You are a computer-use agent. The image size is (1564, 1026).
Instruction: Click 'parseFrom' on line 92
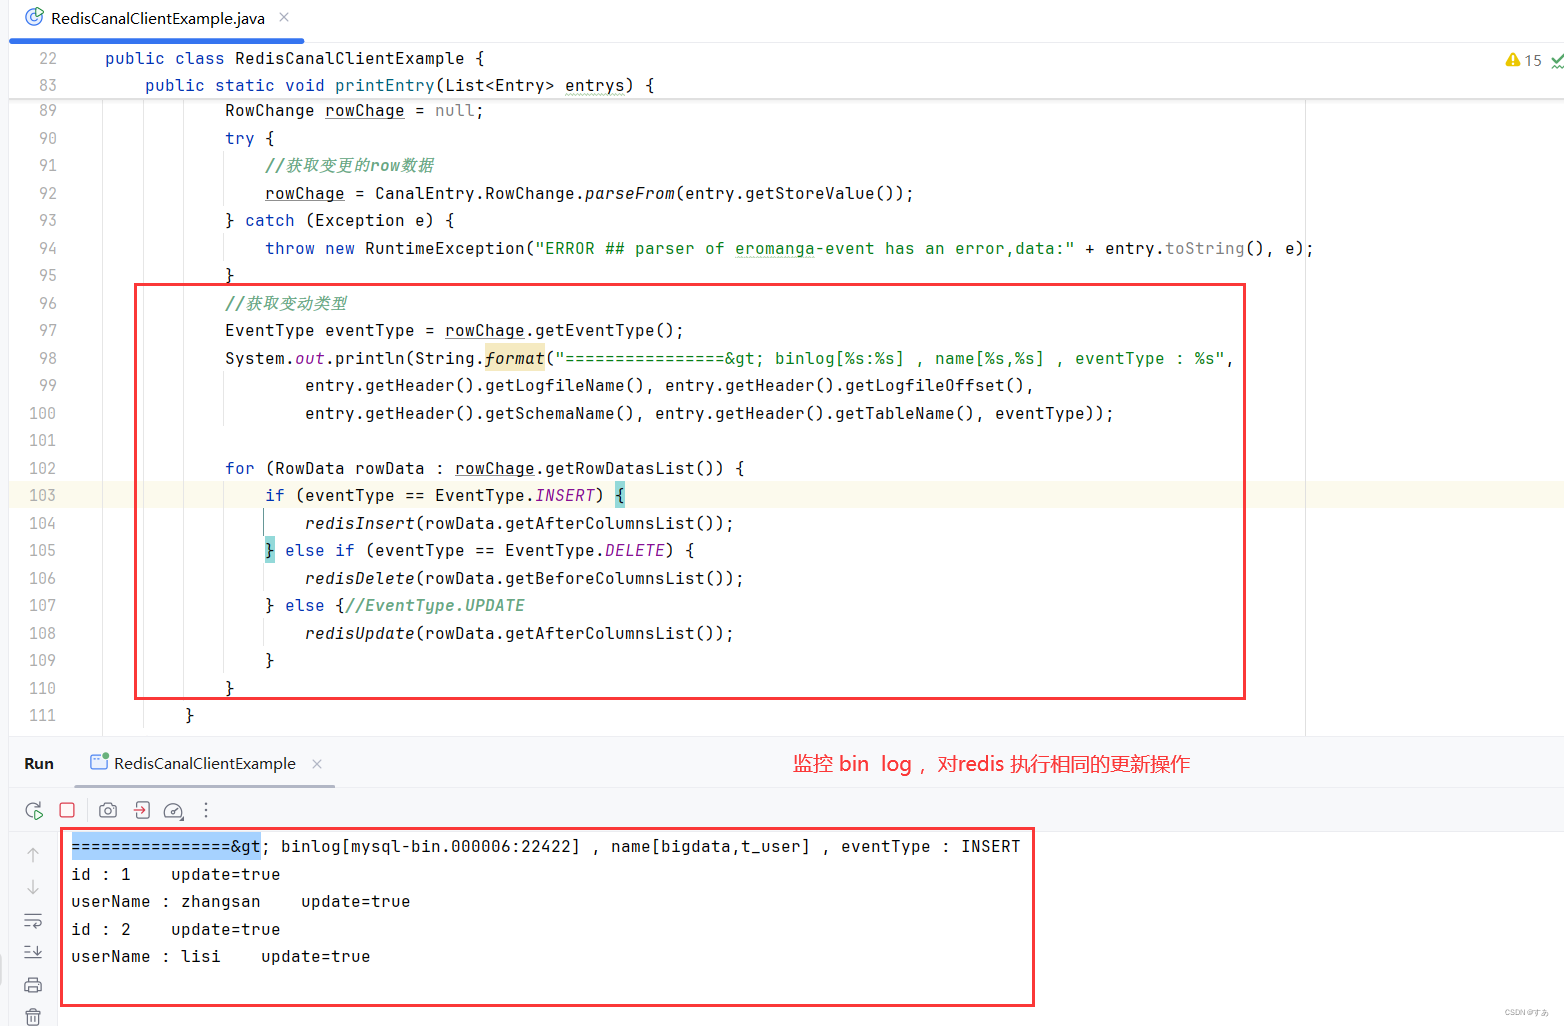629,193
